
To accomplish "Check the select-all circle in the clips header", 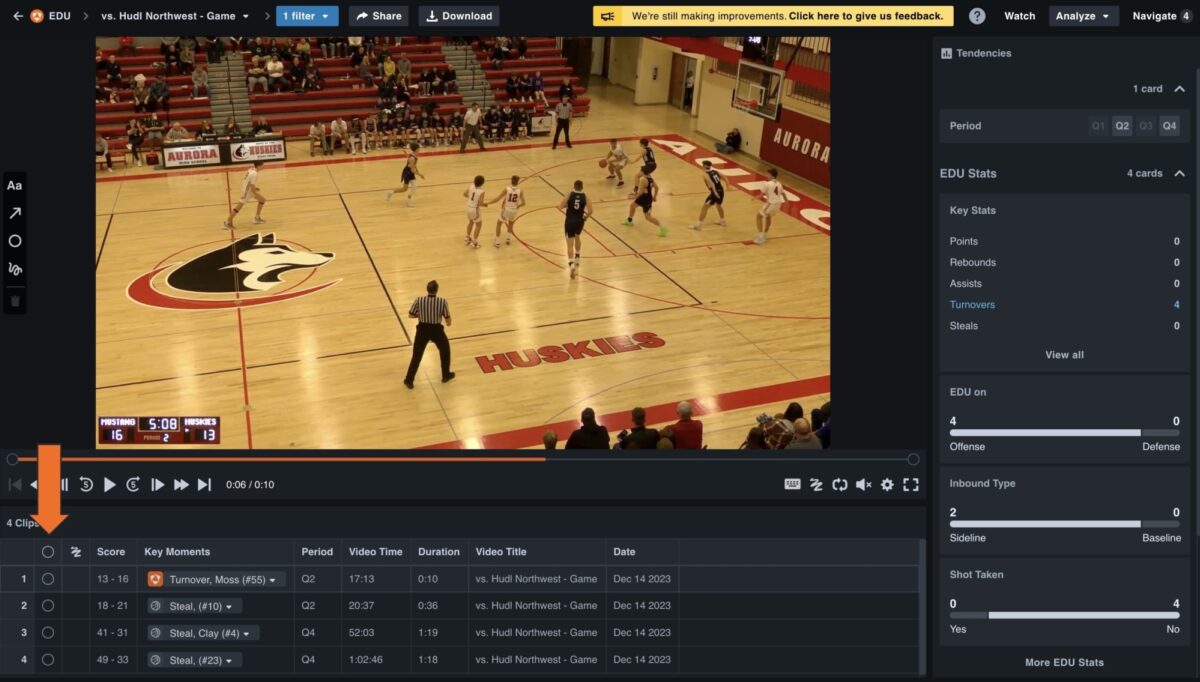I will click(47, 551).
